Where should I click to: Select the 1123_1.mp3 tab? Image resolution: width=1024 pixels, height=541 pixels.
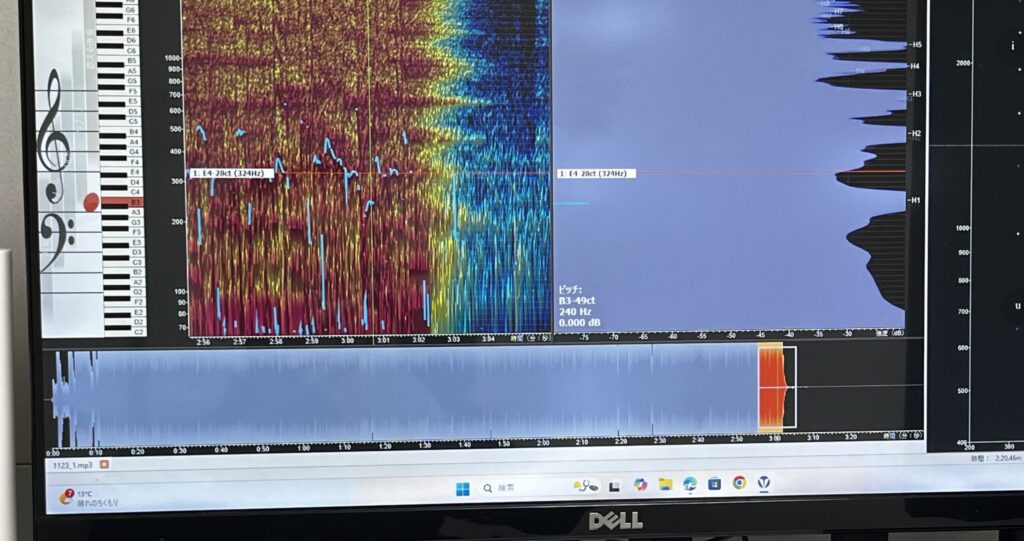72,465
